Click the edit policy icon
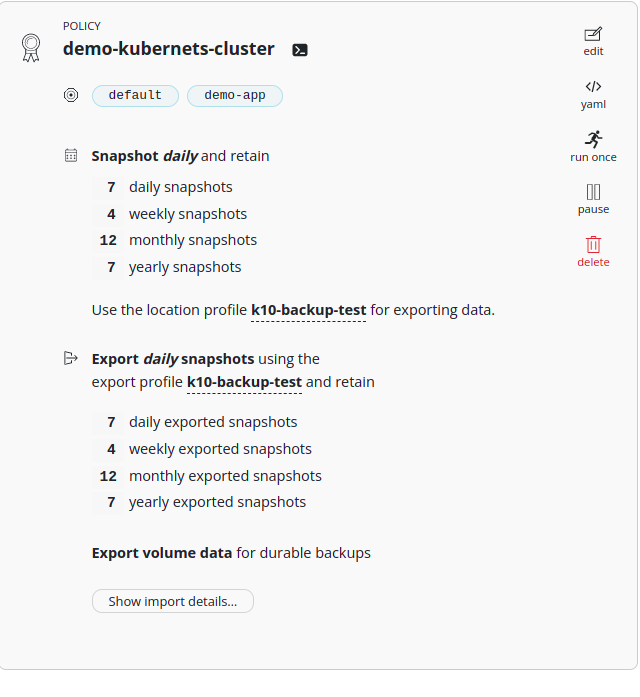This screenshot has height=697, width=640. [x=593, y=34]
